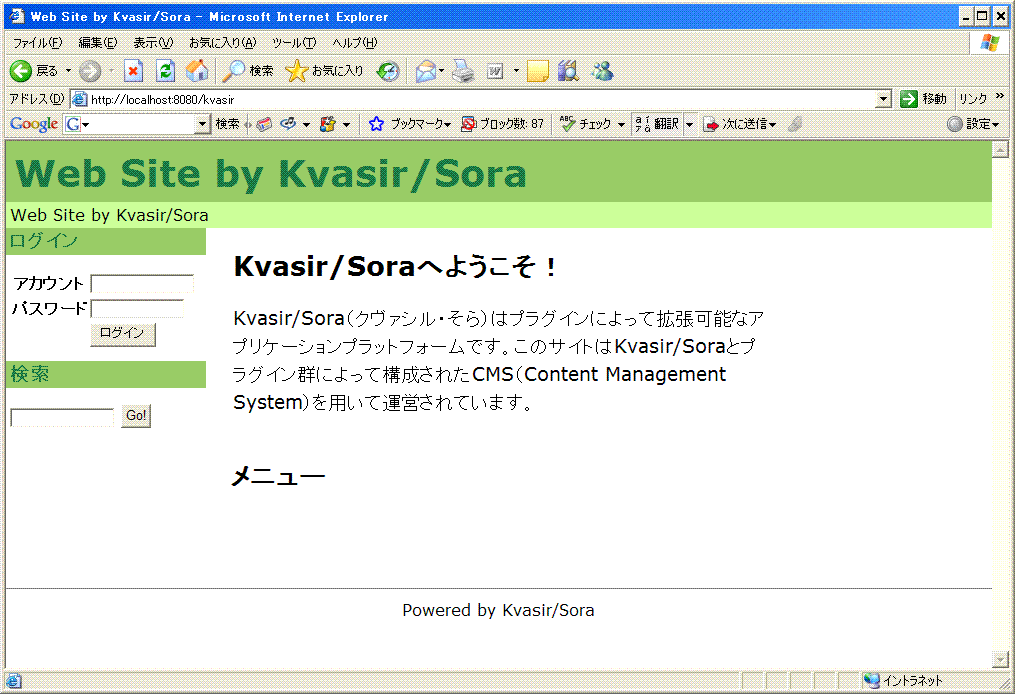Click the Send To page icon
This screenshot has width=1015, height=694.
click(x=711, y=124)
